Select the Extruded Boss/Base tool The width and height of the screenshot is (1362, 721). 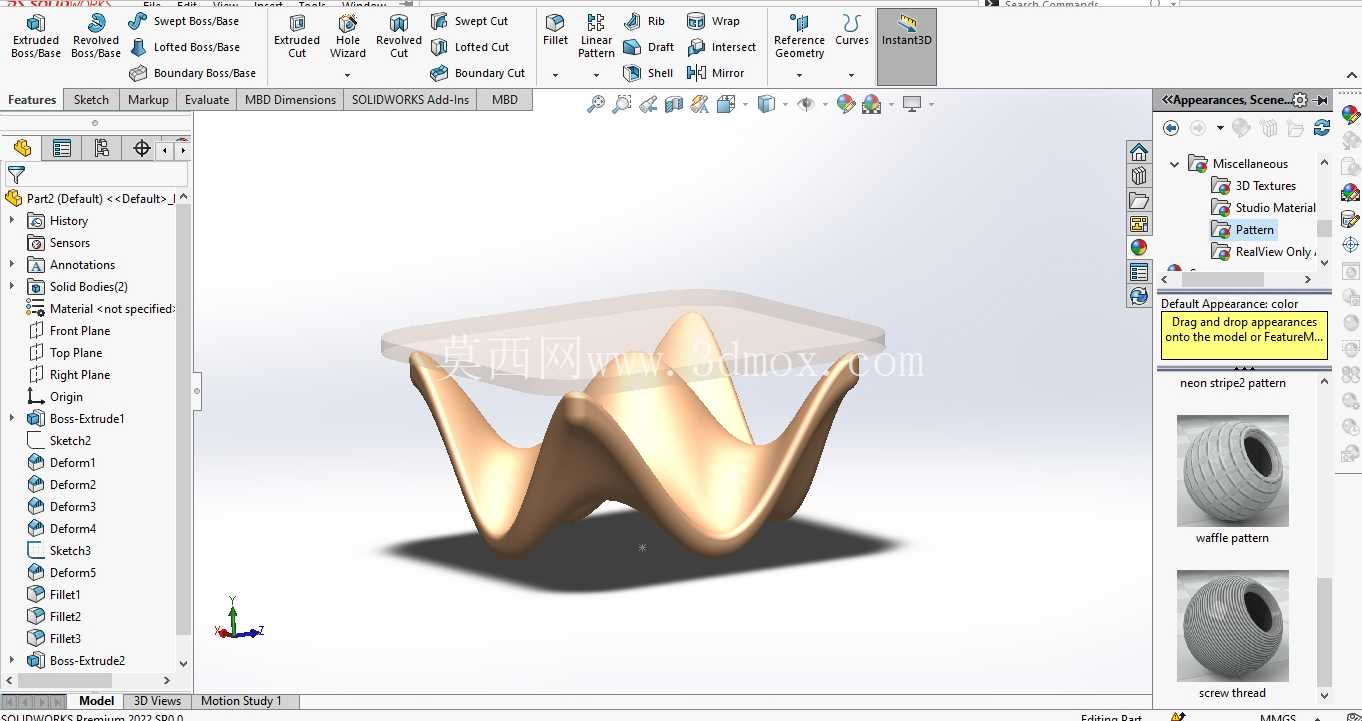pyautogui.click(x=36, y=36)
